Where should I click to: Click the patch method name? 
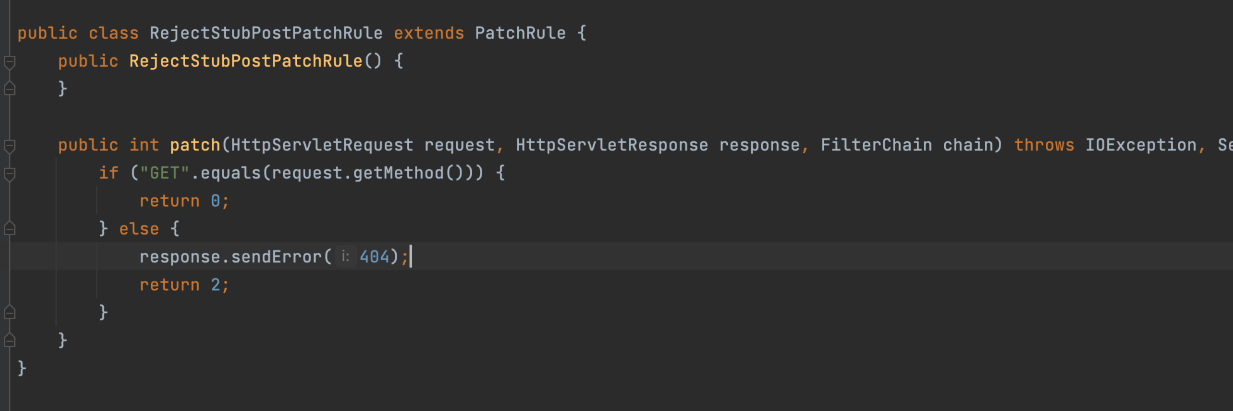(x=195, y=145)
